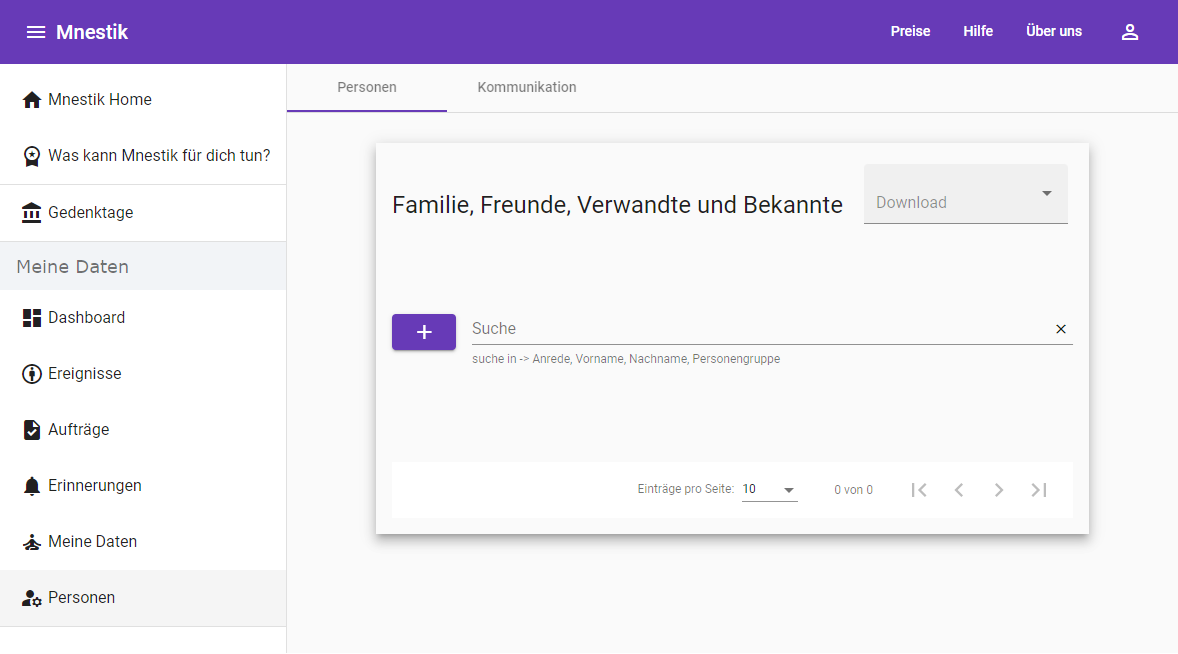1178x654 pixels.
Task: Click the Mnestik Home house icon
Action: click(x=31, y=100)
